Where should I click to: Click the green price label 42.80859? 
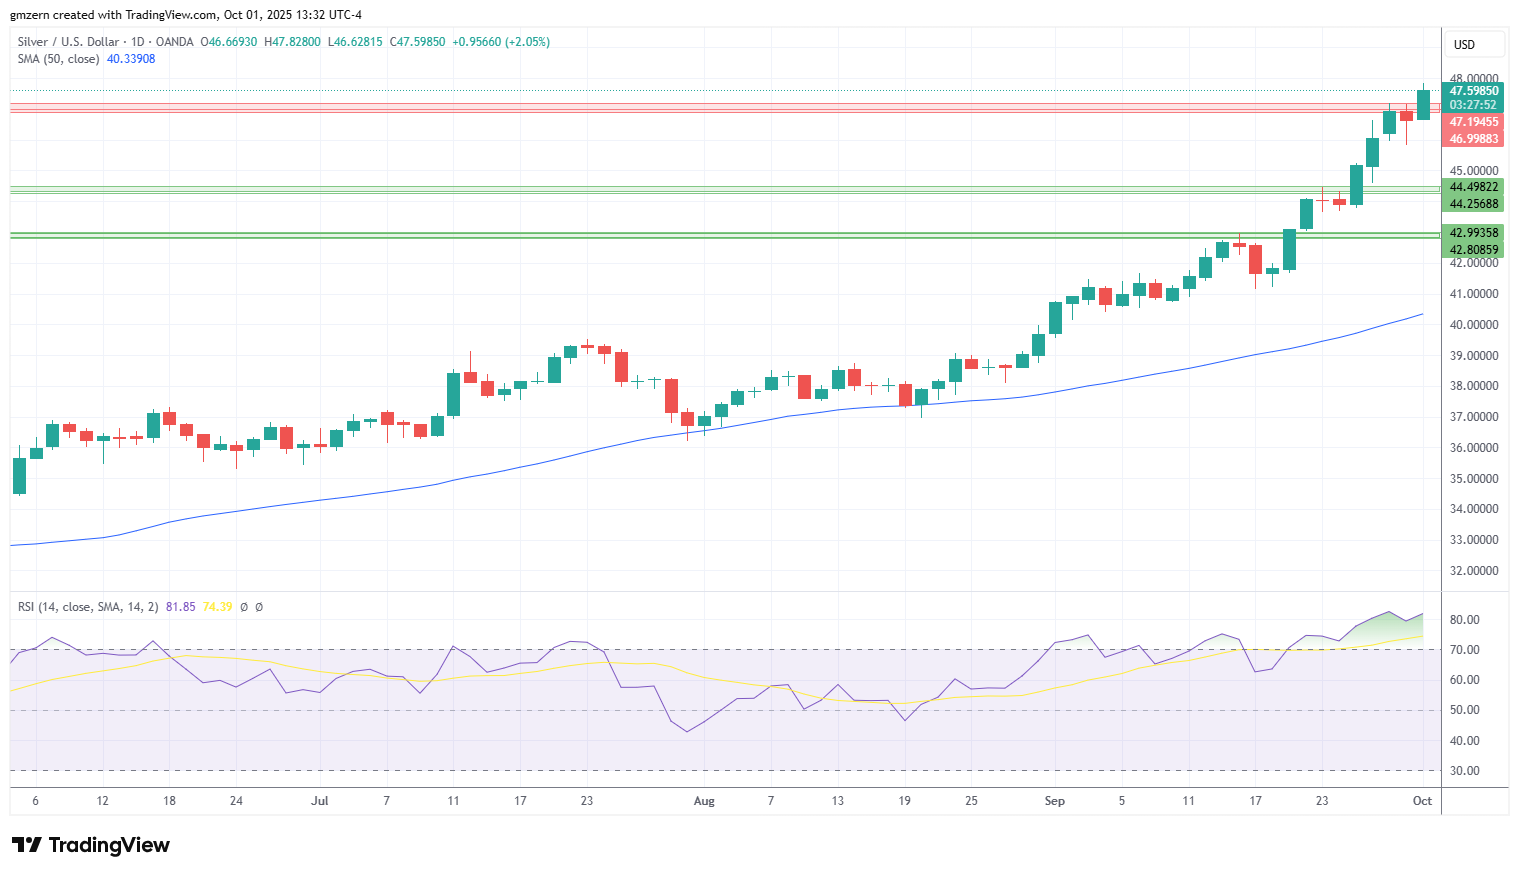pos(1473,250)
